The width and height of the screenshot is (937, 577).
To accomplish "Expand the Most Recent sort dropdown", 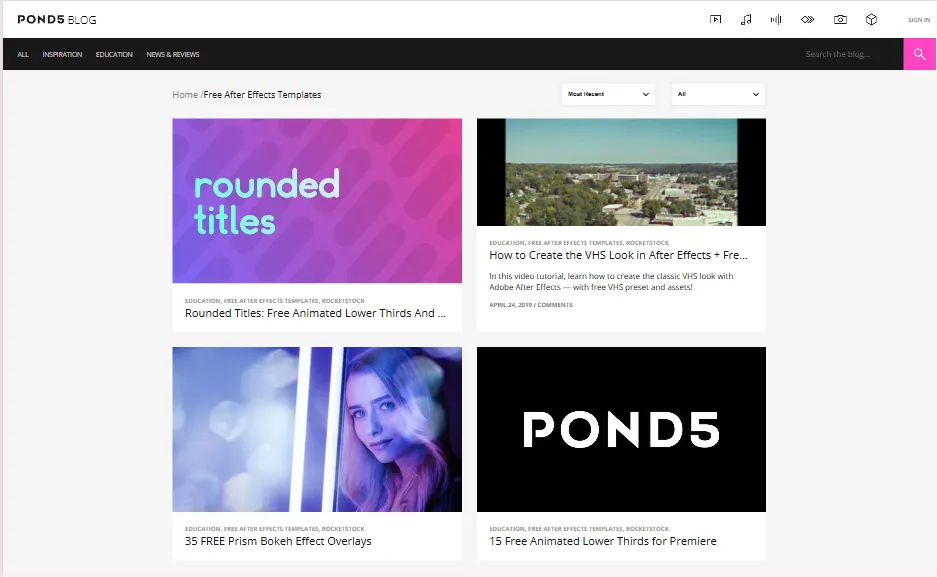I will point(608,94).
